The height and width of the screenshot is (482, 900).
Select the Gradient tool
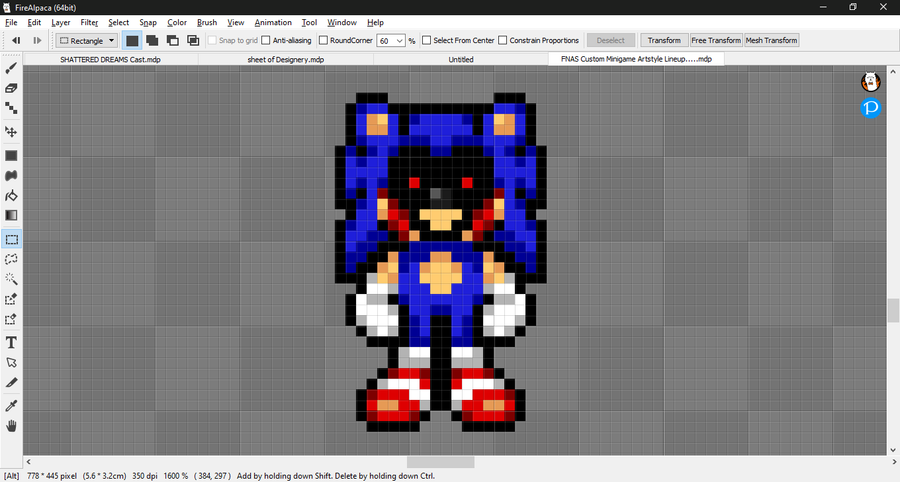pos(11,215)
